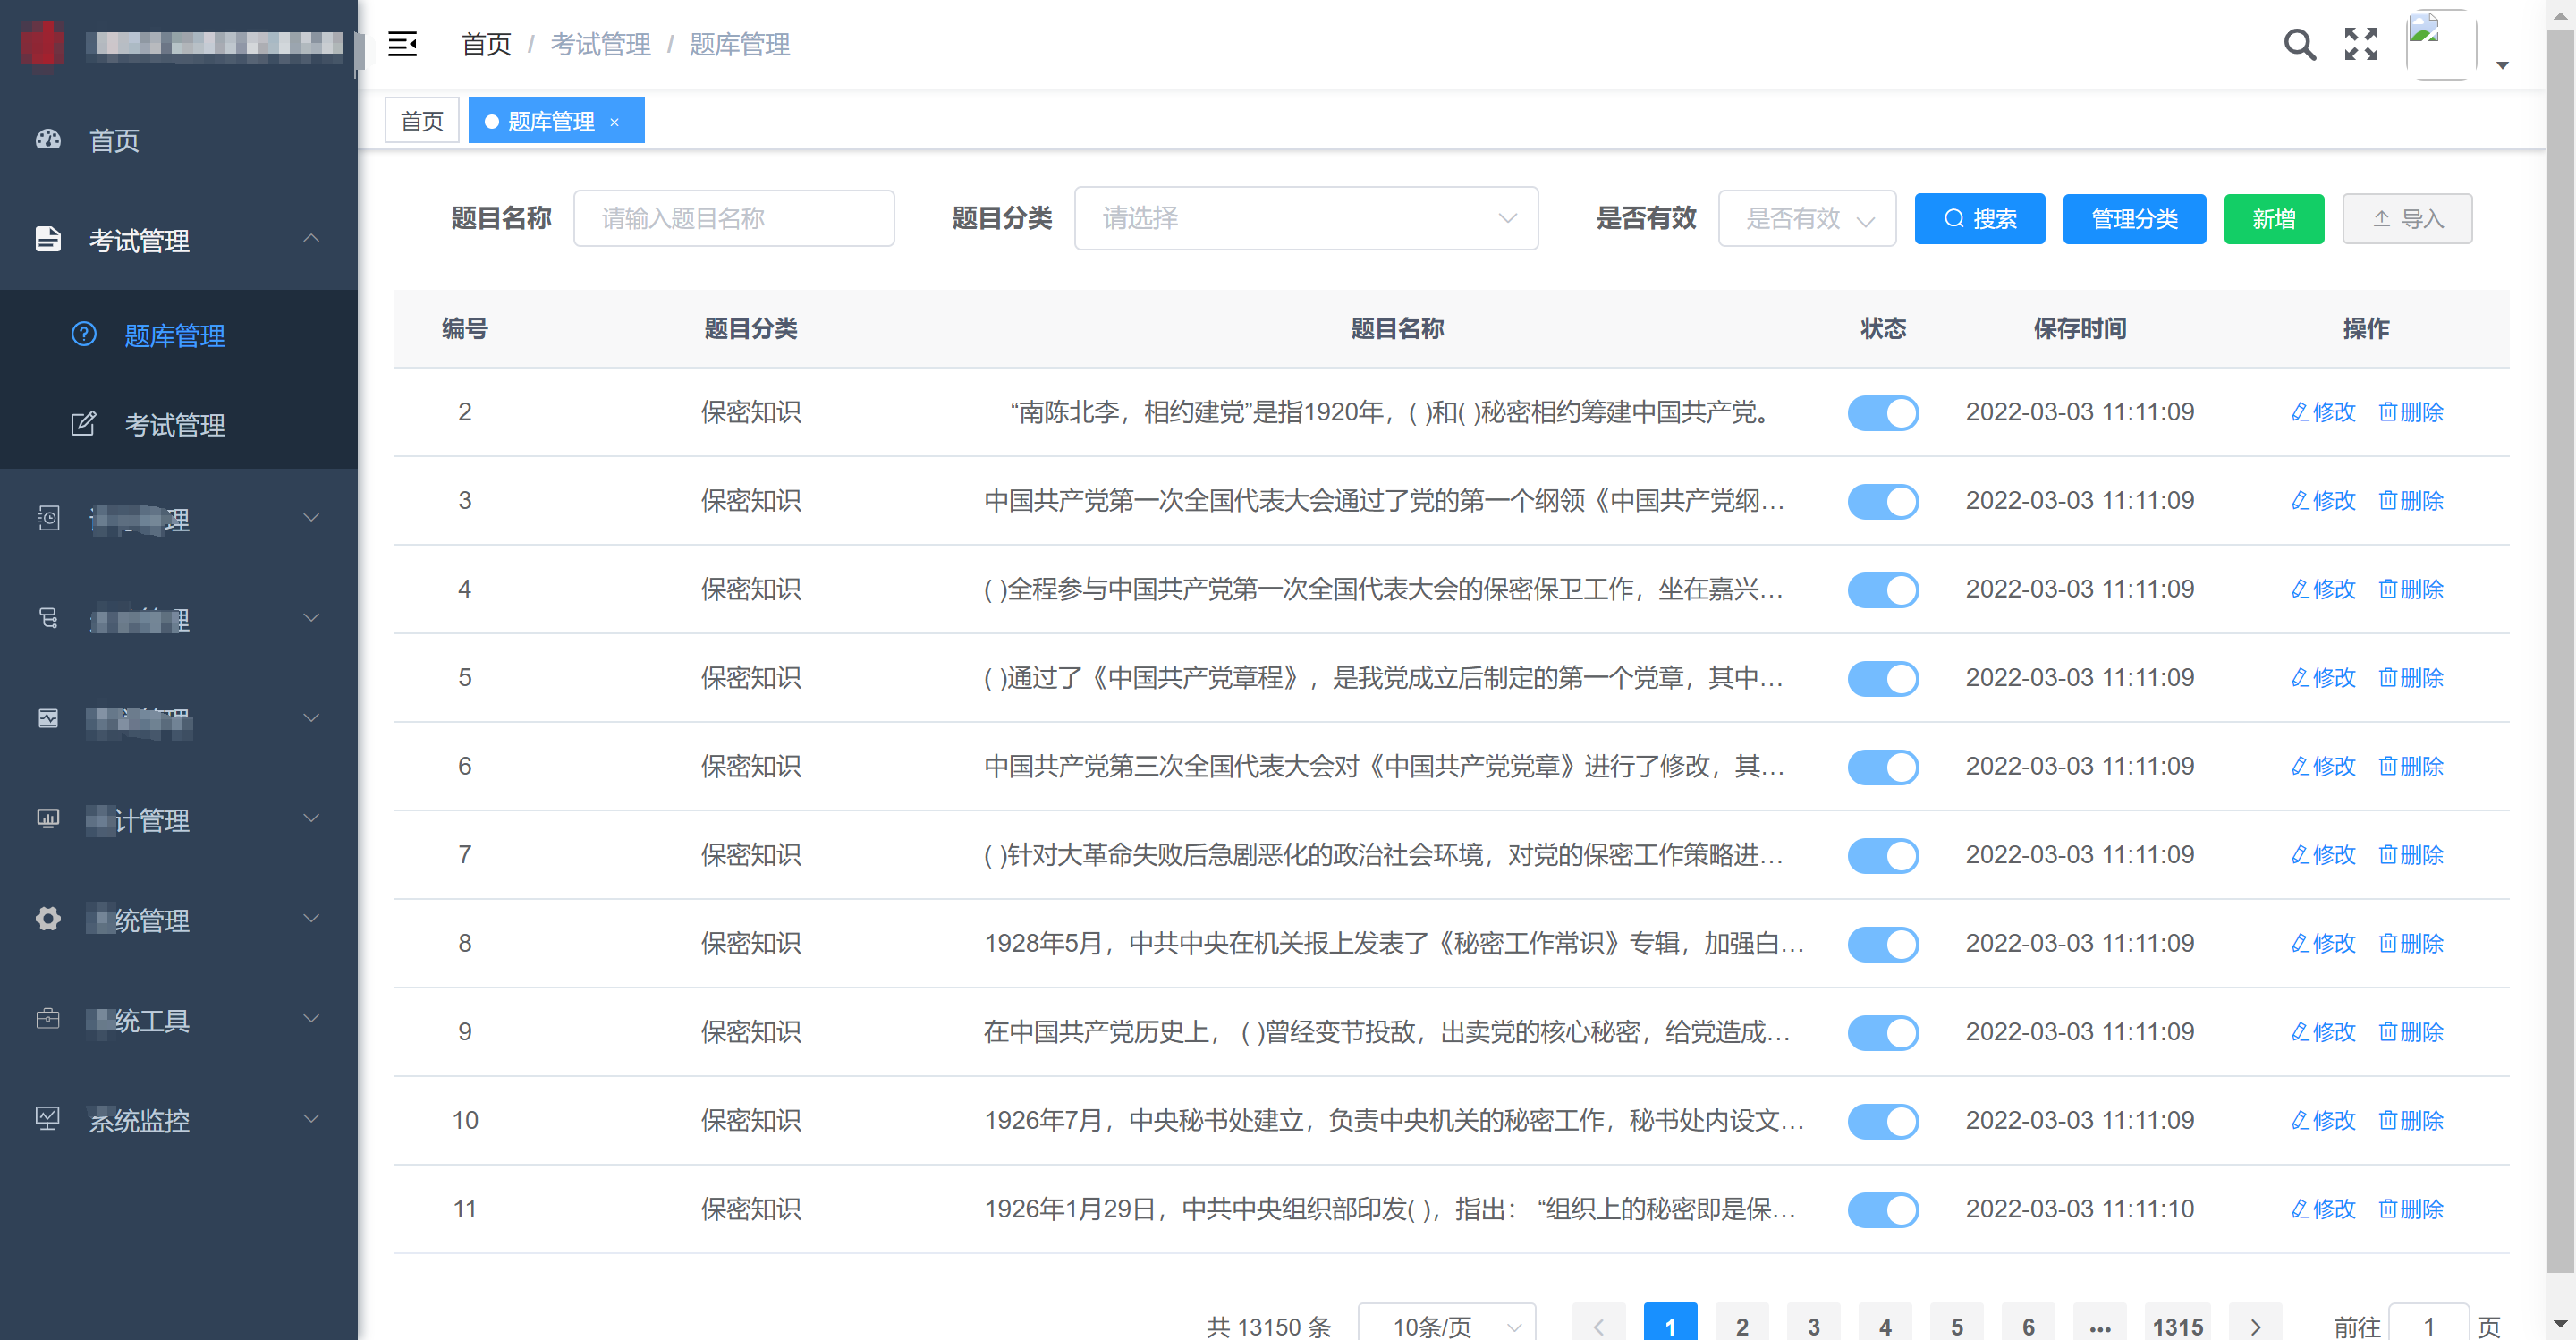The height and width of the screenshot is (1340, 2576).
Task: Click the edit icon beside 考试管理 submenu
Action: (84, 424)
